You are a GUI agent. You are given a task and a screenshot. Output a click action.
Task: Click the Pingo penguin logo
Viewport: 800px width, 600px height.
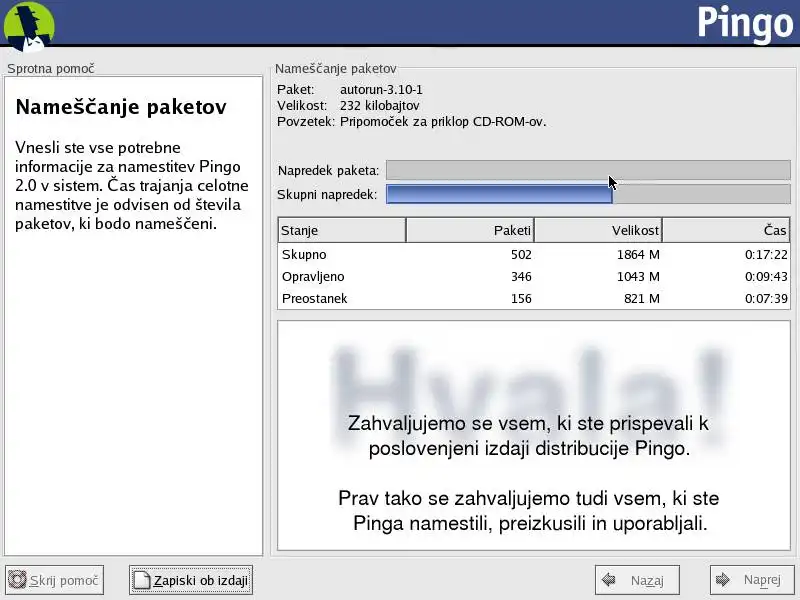(x=29, y=26)
